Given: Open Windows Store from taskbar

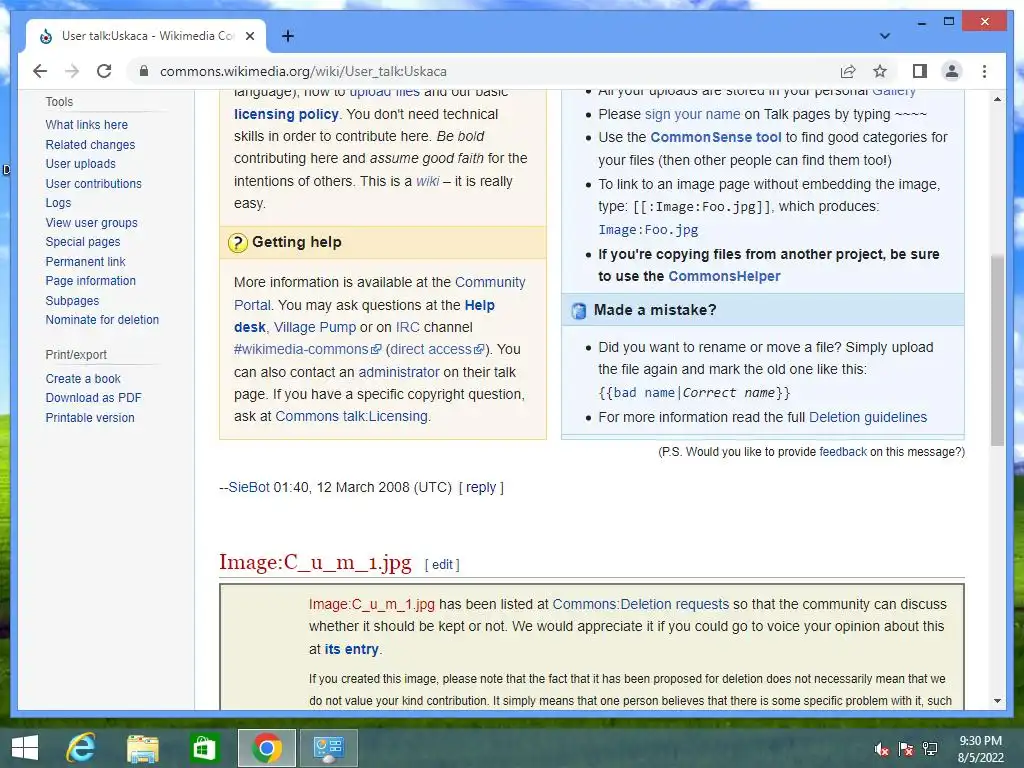Looking at the screenshot, I should [204, 748].
